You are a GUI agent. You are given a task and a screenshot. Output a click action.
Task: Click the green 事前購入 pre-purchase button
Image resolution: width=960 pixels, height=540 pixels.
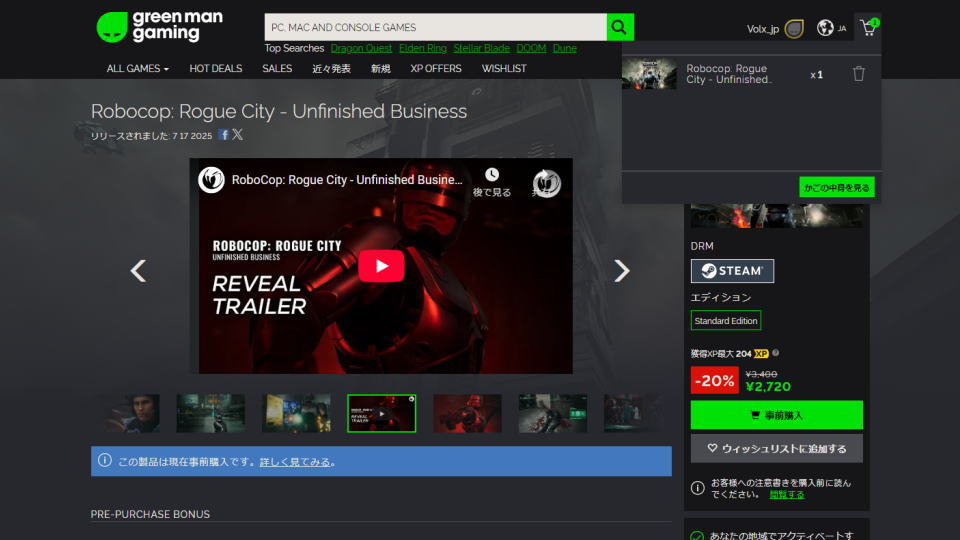pyautogui.click(x=776, y=415)
